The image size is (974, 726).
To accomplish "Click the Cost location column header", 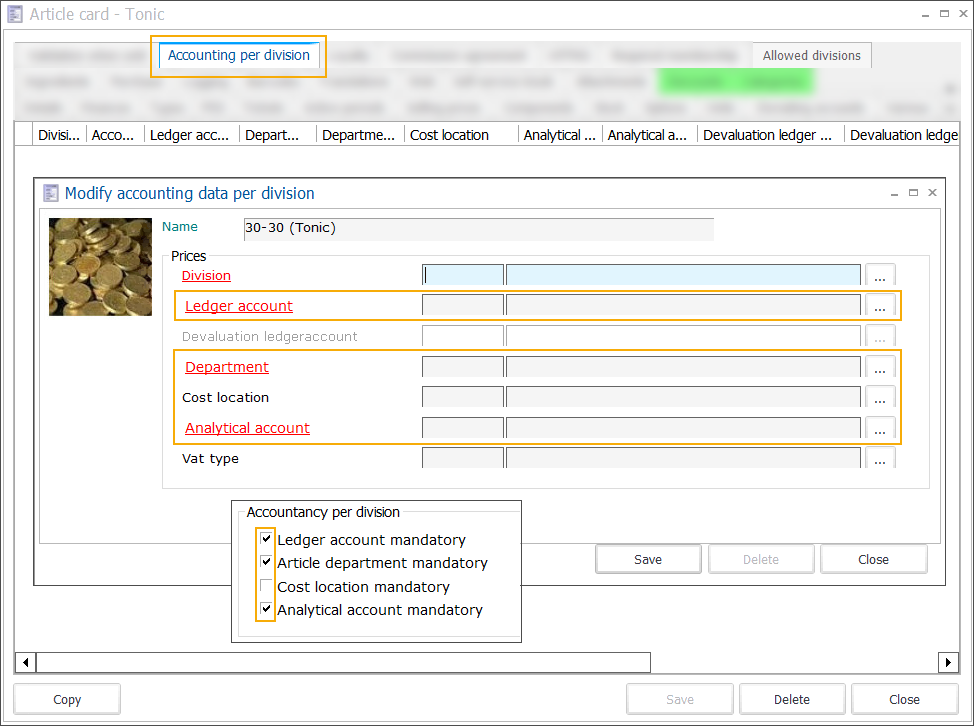I will [450, 135].
